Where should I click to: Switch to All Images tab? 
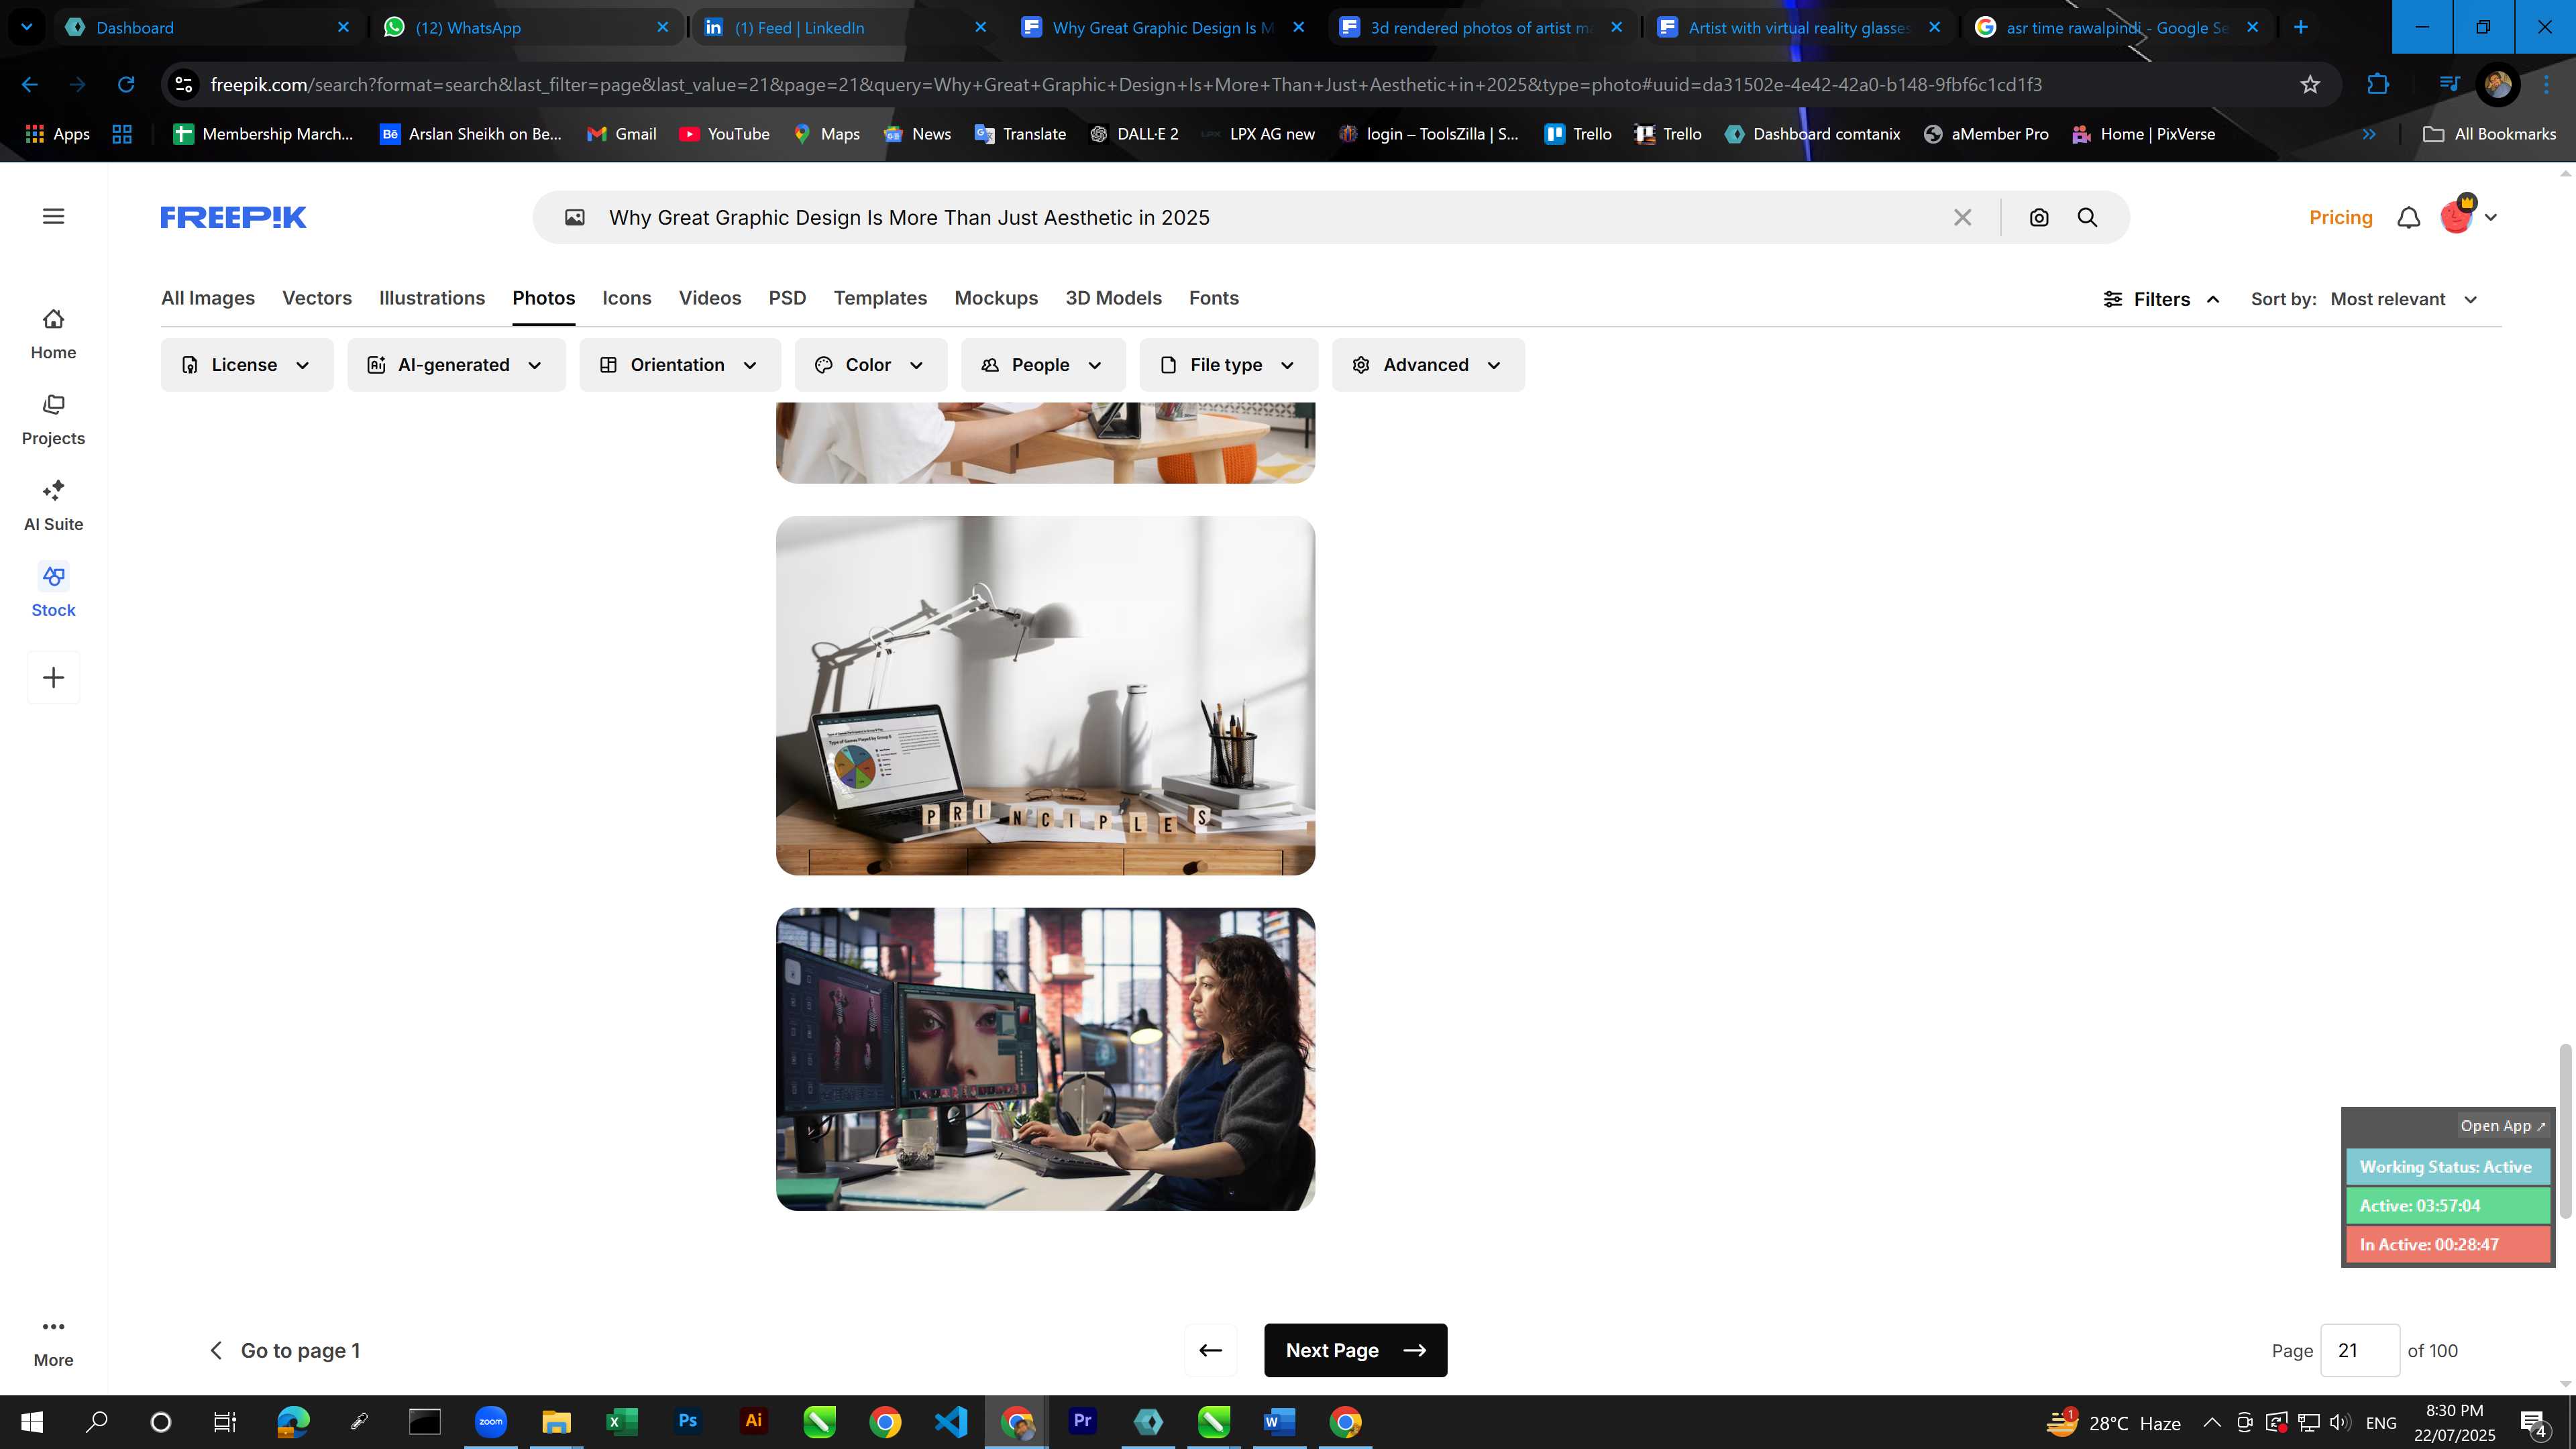pyautogui.click(x=208, y=298)
